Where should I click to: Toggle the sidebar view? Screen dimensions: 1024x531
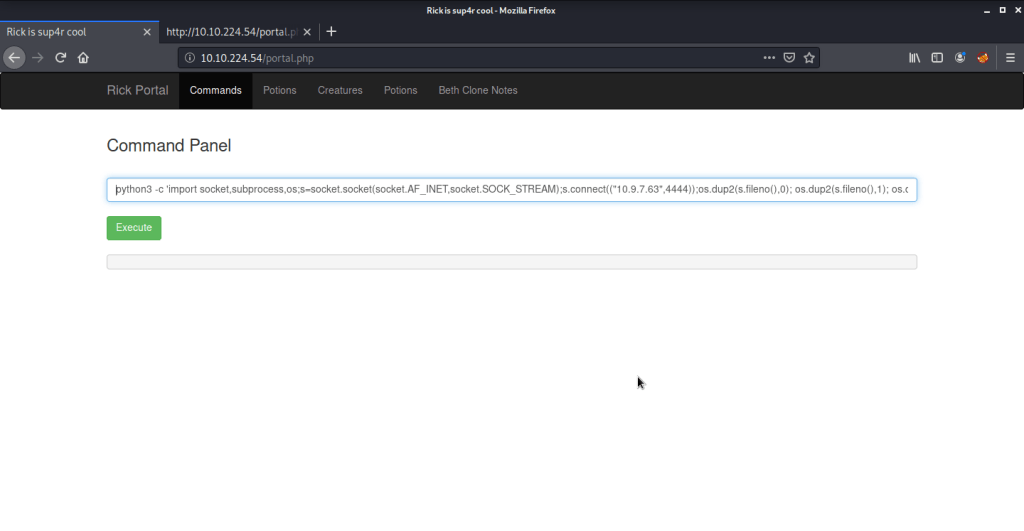point(937,58)
